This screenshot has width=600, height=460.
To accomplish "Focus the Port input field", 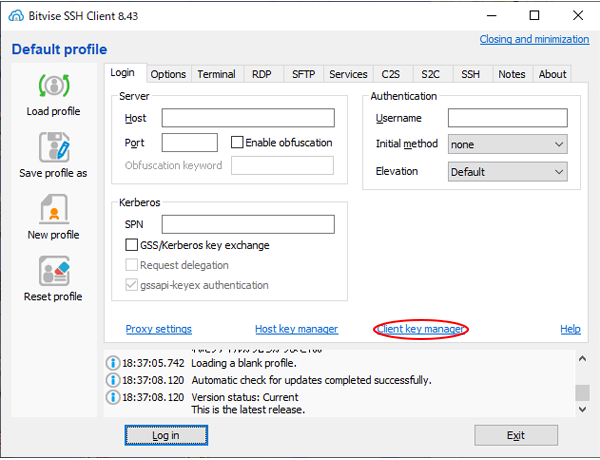I will 190,142.
